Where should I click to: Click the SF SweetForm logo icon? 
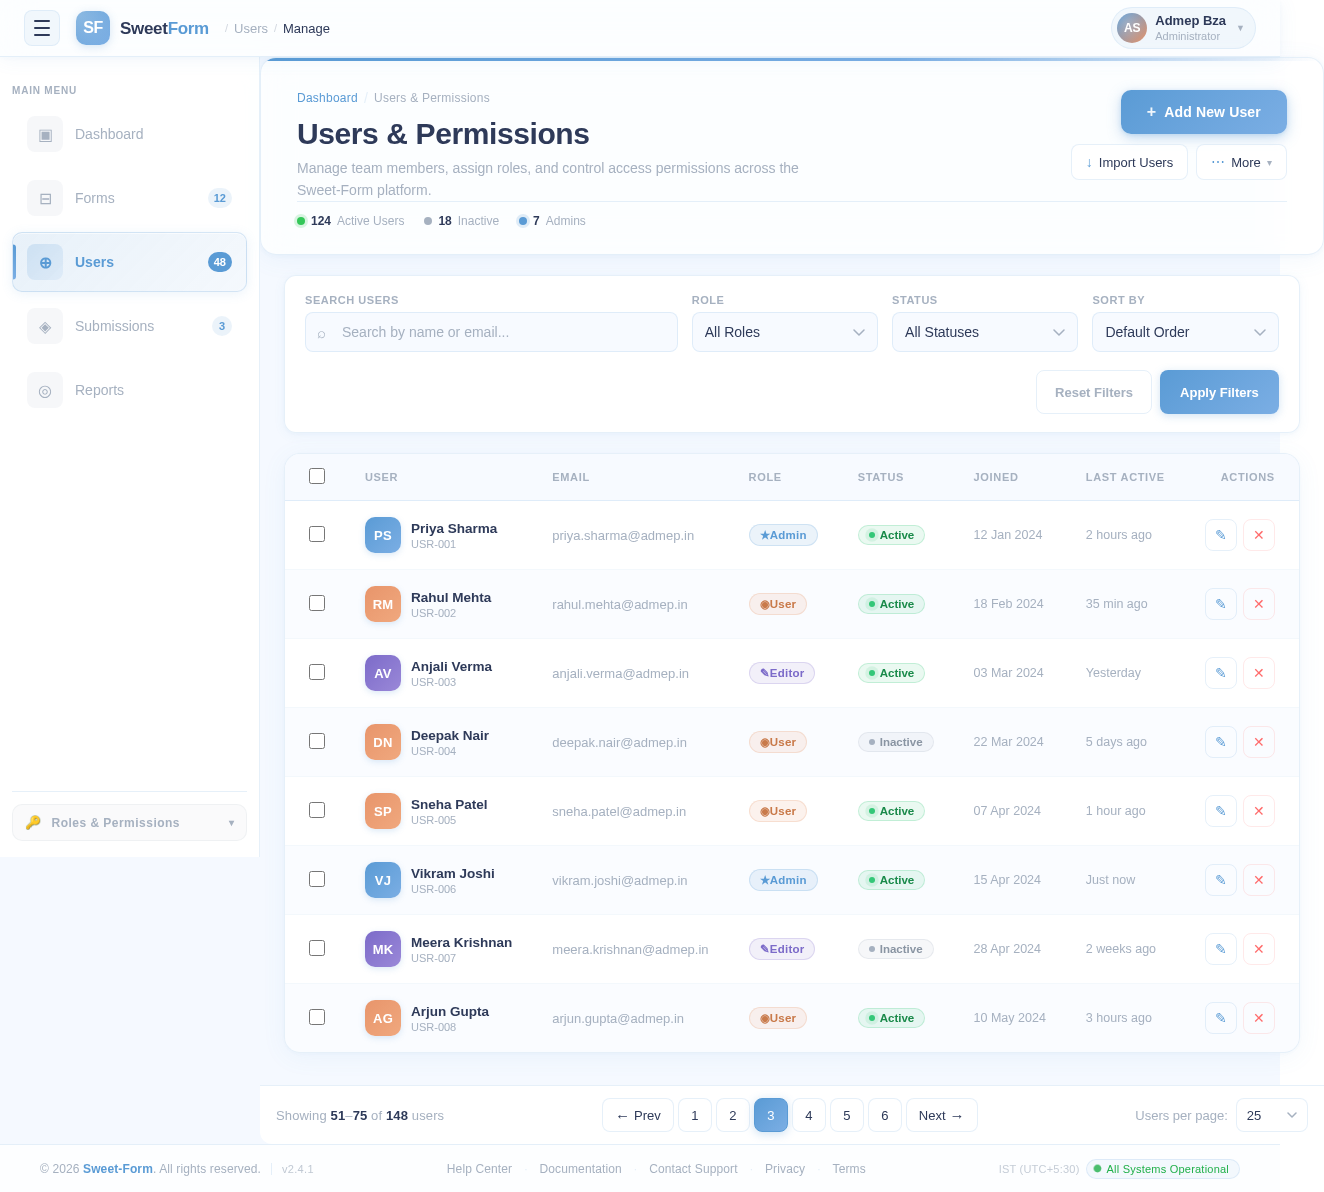click(93, 28)
